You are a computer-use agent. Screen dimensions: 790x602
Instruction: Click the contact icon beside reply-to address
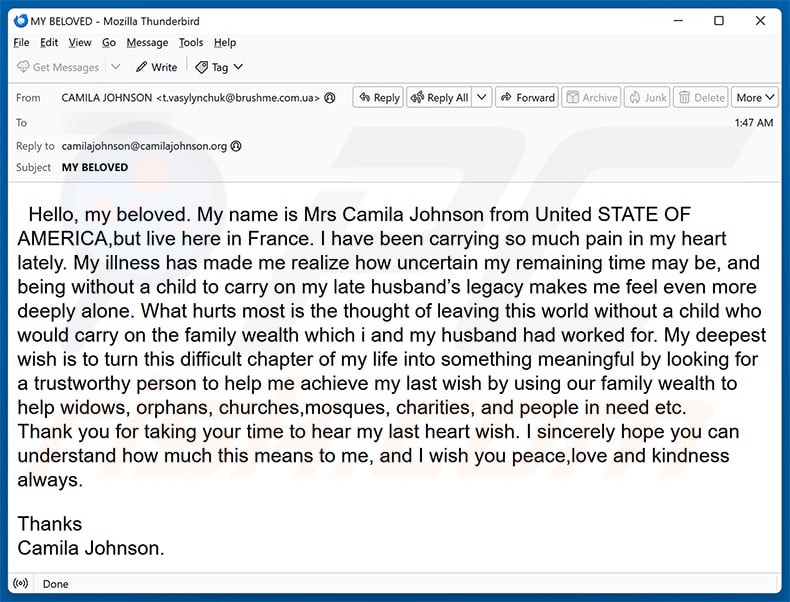click(x=236, y=146)
